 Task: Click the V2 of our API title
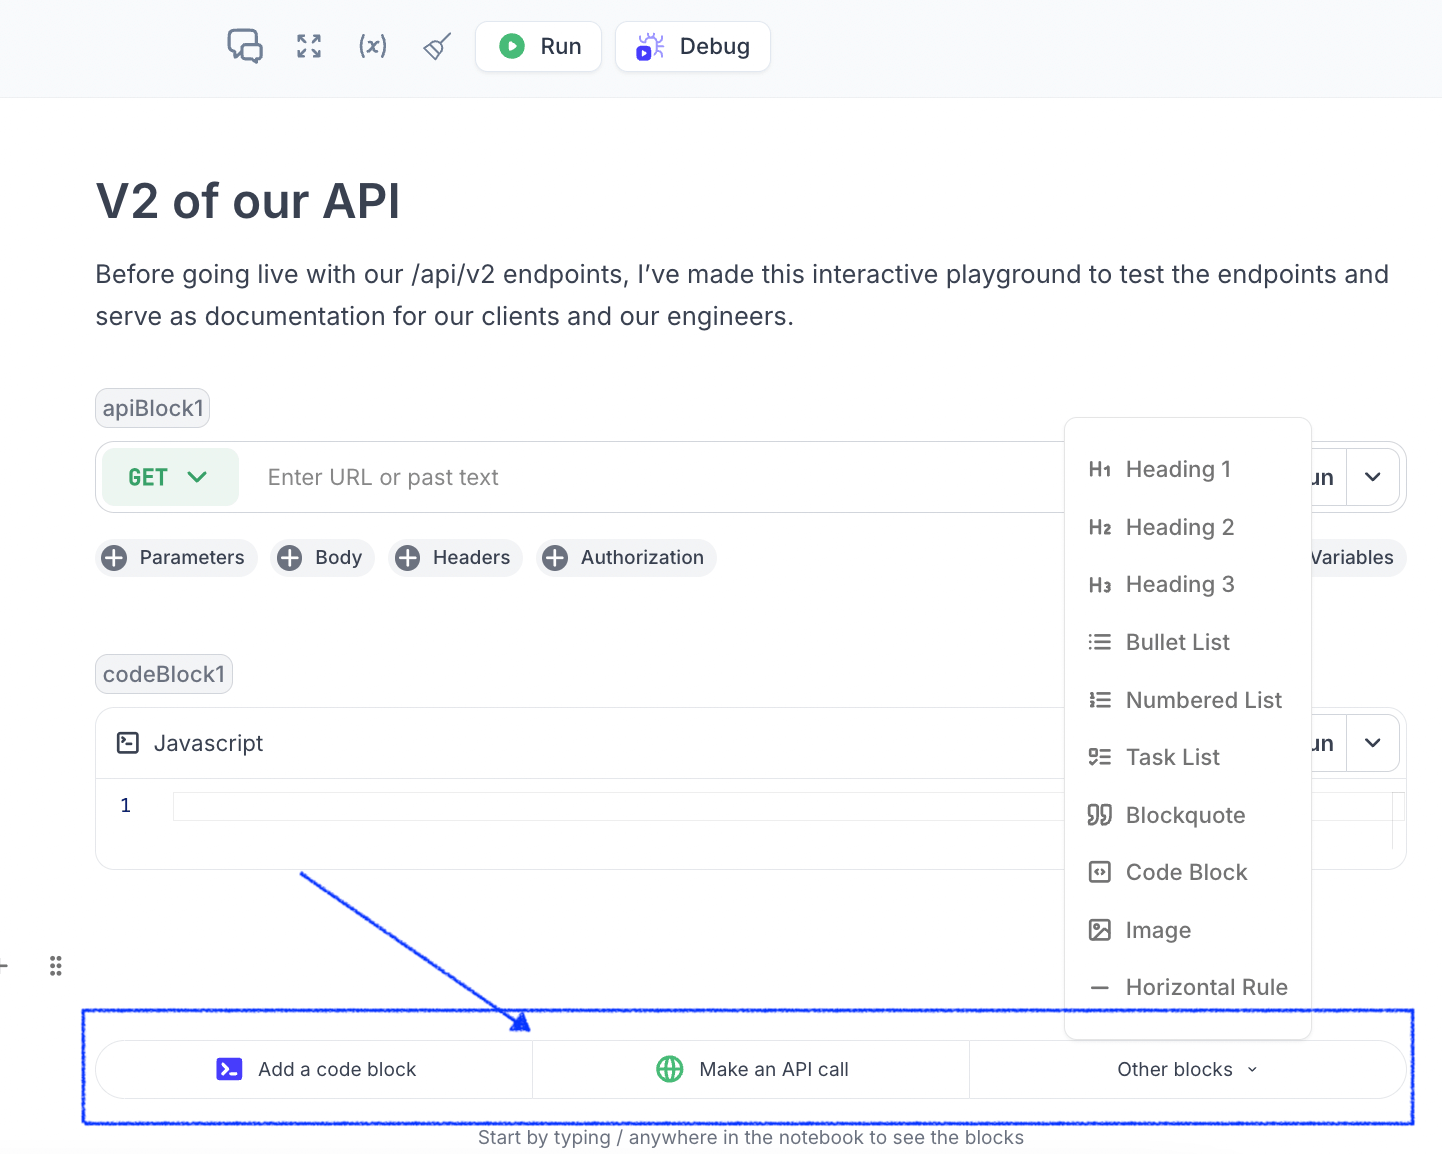point(248,201)
